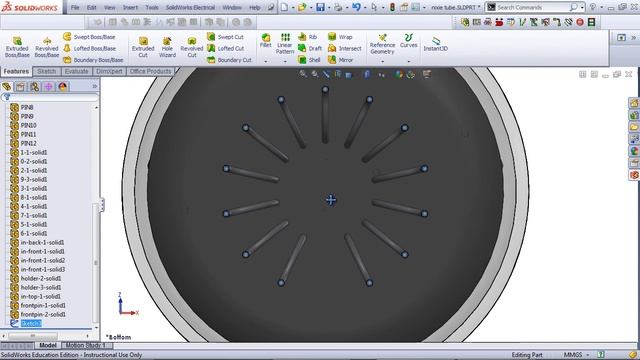This screenshot has height=360, width=640.
Task: Choose Lofted Boss/Base feature
Action: 89,48
